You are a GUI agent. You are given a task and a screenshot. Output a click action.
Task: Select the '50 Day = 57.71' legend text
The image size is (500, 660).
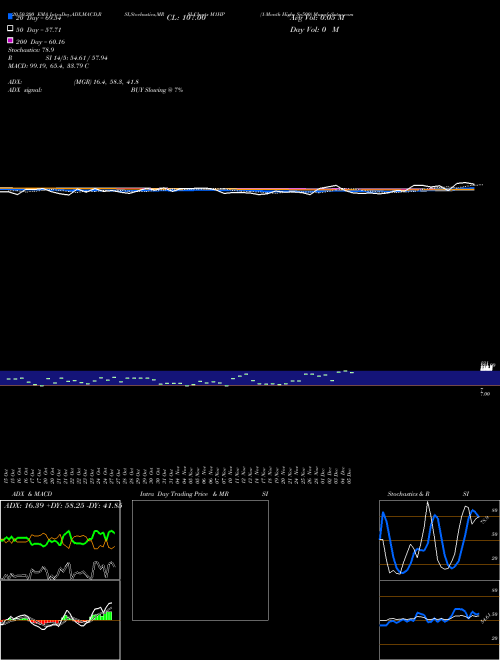(39, 30)
